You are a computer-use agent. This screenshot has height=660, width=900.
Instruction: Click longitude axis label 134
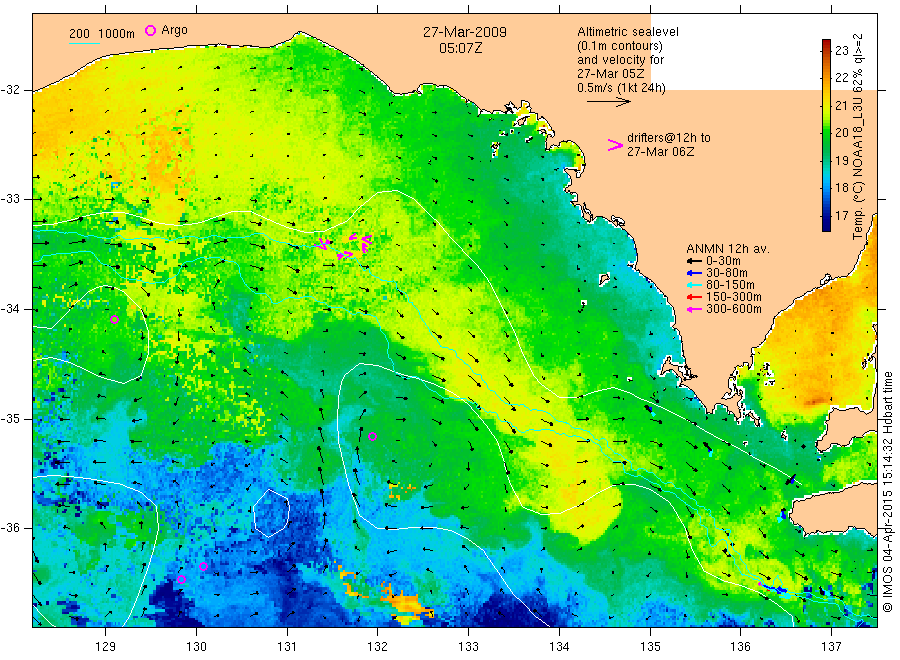[559, 647]
